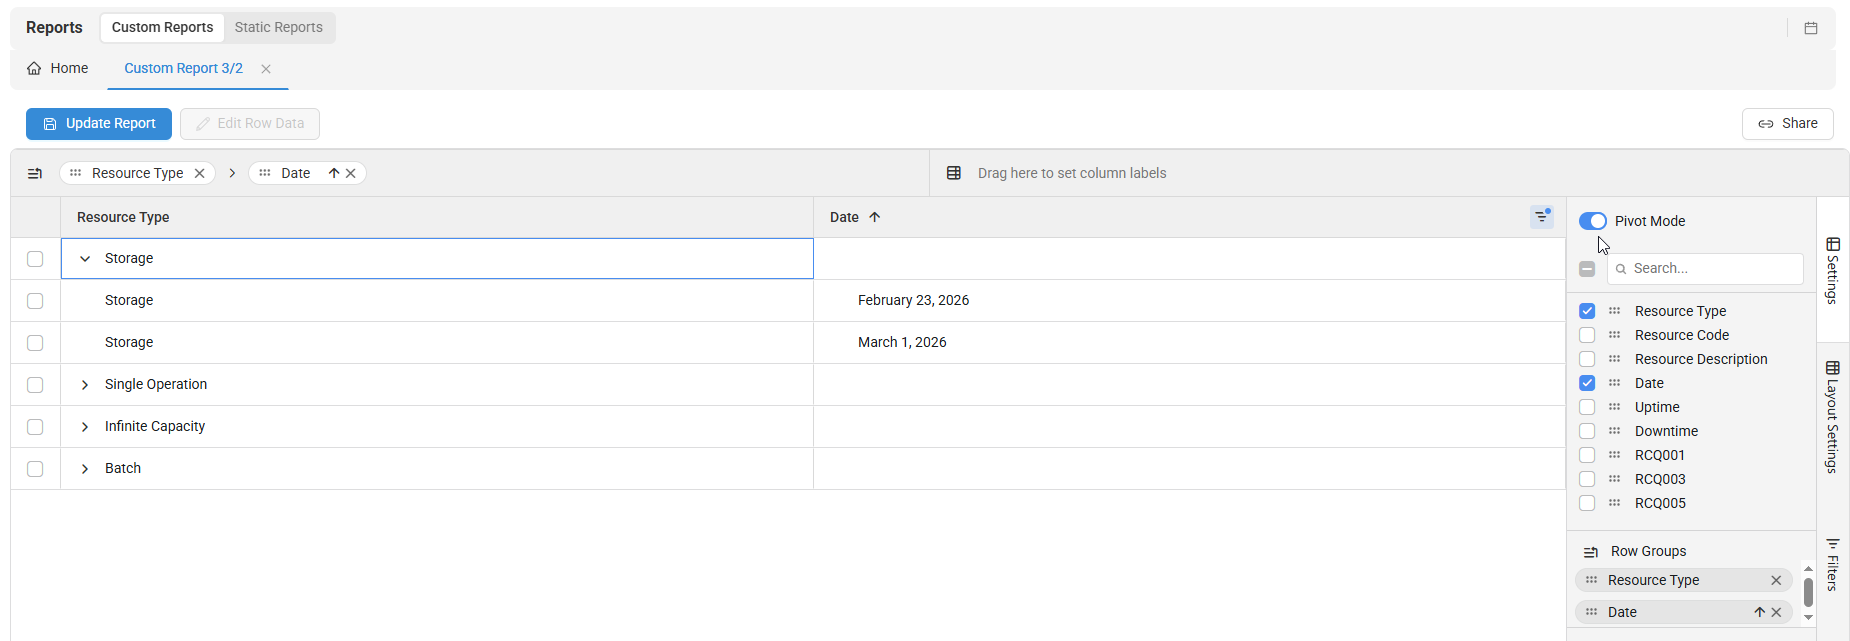Open Layout Settings side panel
Viewport: 1850px width, 641px height.
1832,416
